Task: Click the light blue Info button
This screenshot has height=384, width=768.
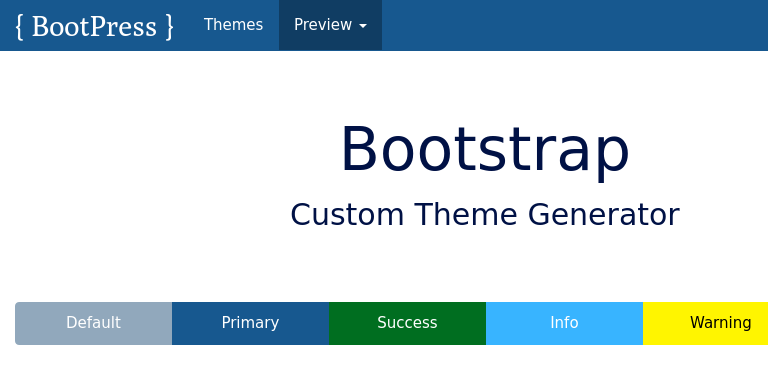Action: (564, 323)
